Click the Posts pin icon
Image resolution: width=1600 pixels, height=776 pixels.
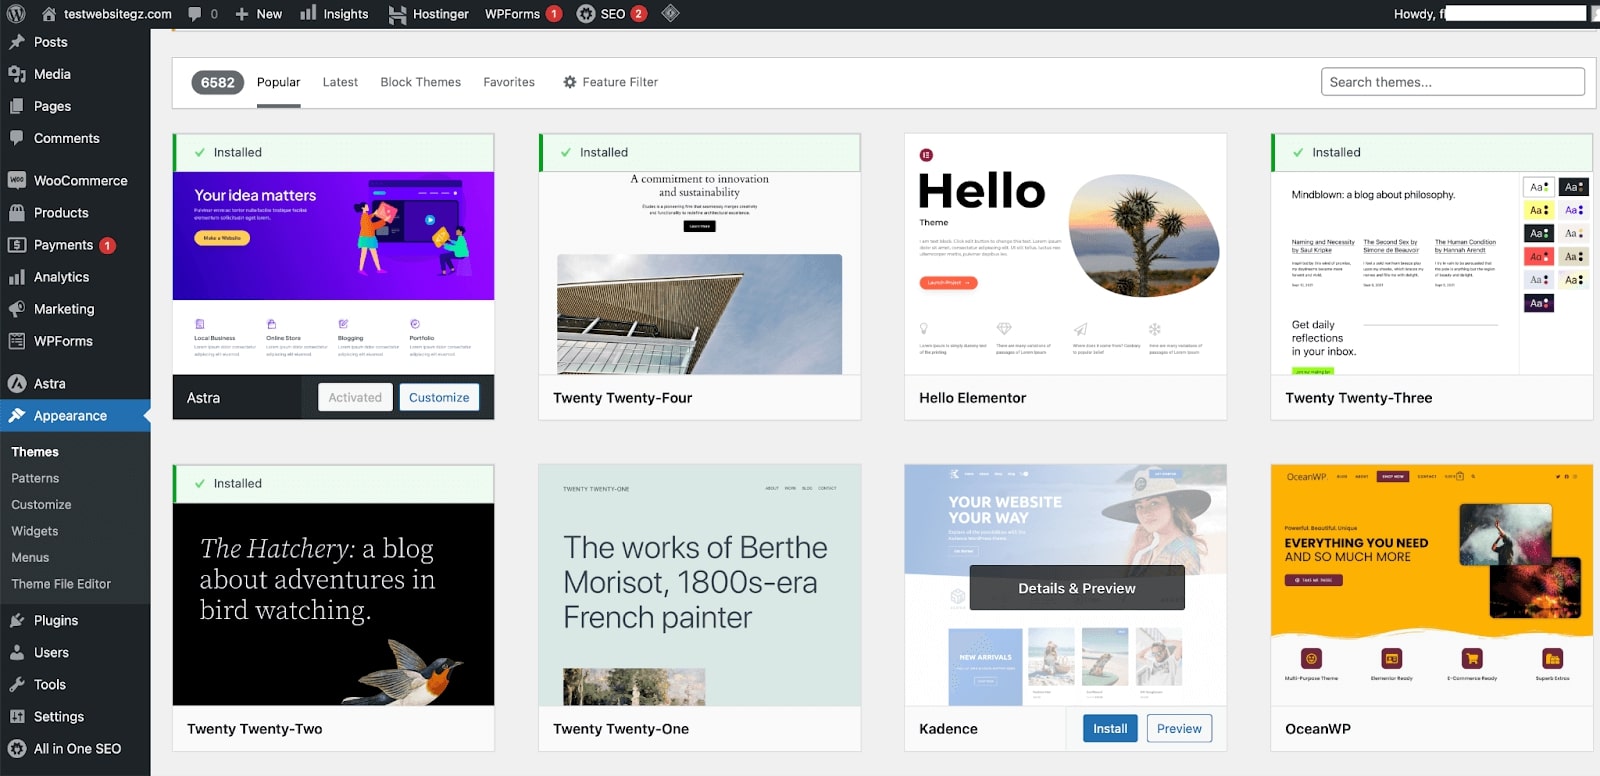click(17, 42)
